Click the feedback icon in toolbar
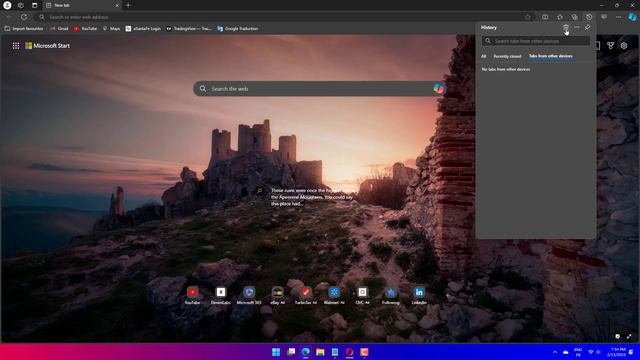Viewport: 640px width, 360px height. (604, 17)
